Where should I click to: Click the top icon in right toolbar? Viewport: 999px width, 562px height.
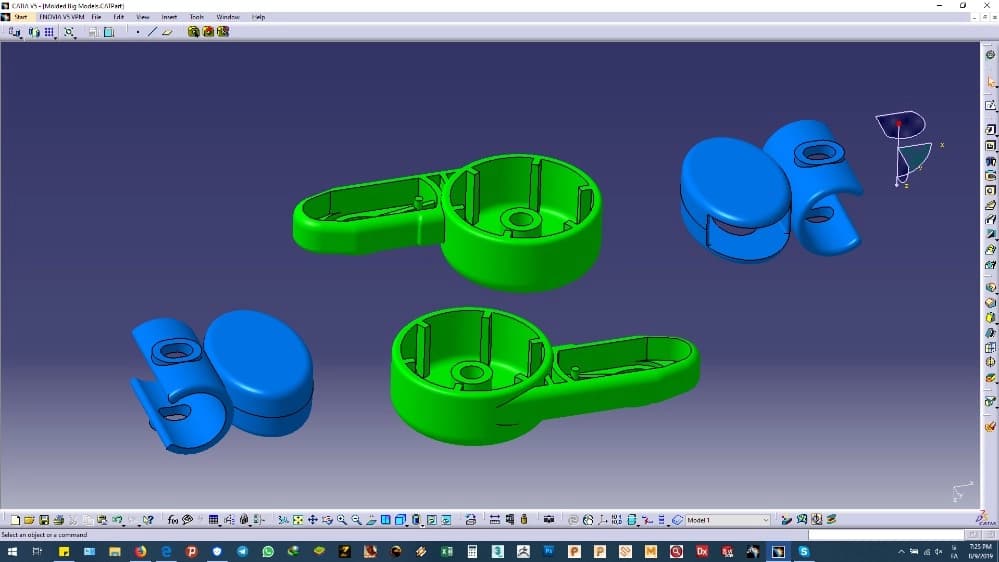[990, 55]
